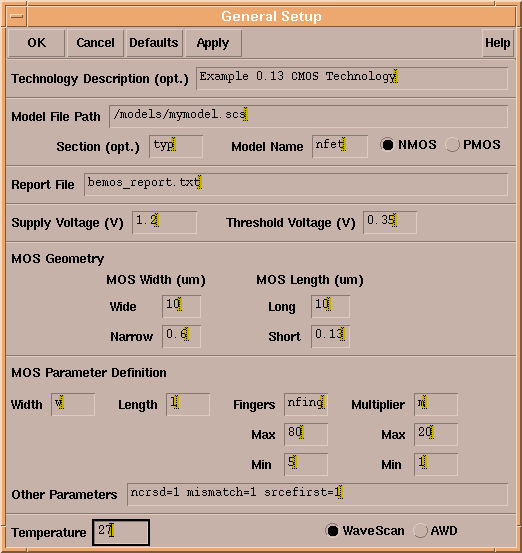Focus the Other Parameters field
Viewport: 522px width, 553px height.
pyautogui.click(x=317, y=494)
